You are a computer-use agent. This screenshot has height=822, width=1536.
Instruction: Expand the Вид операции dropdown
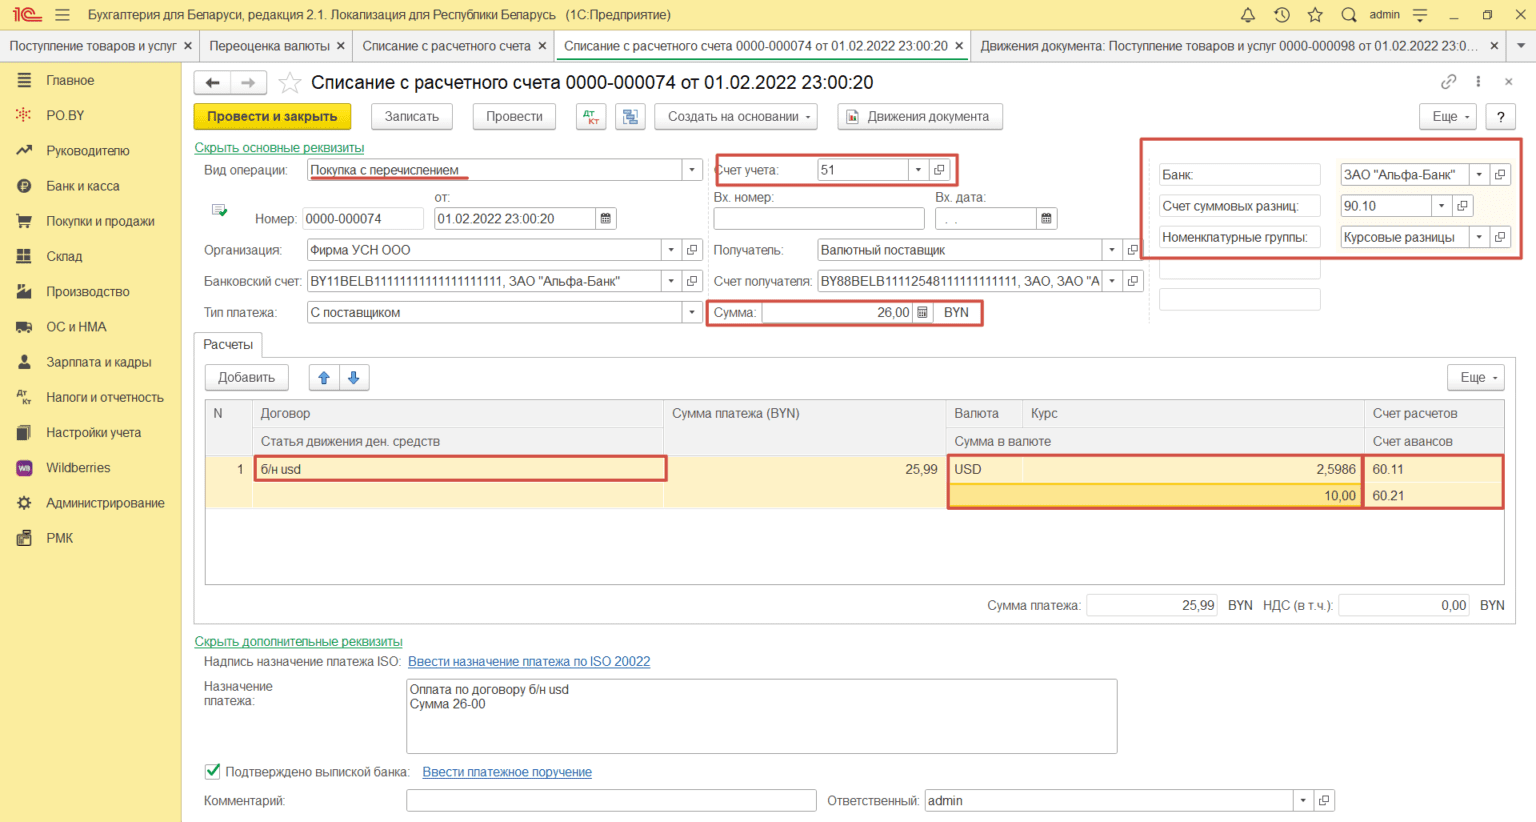pyautogui.click(x=692, y=170)
